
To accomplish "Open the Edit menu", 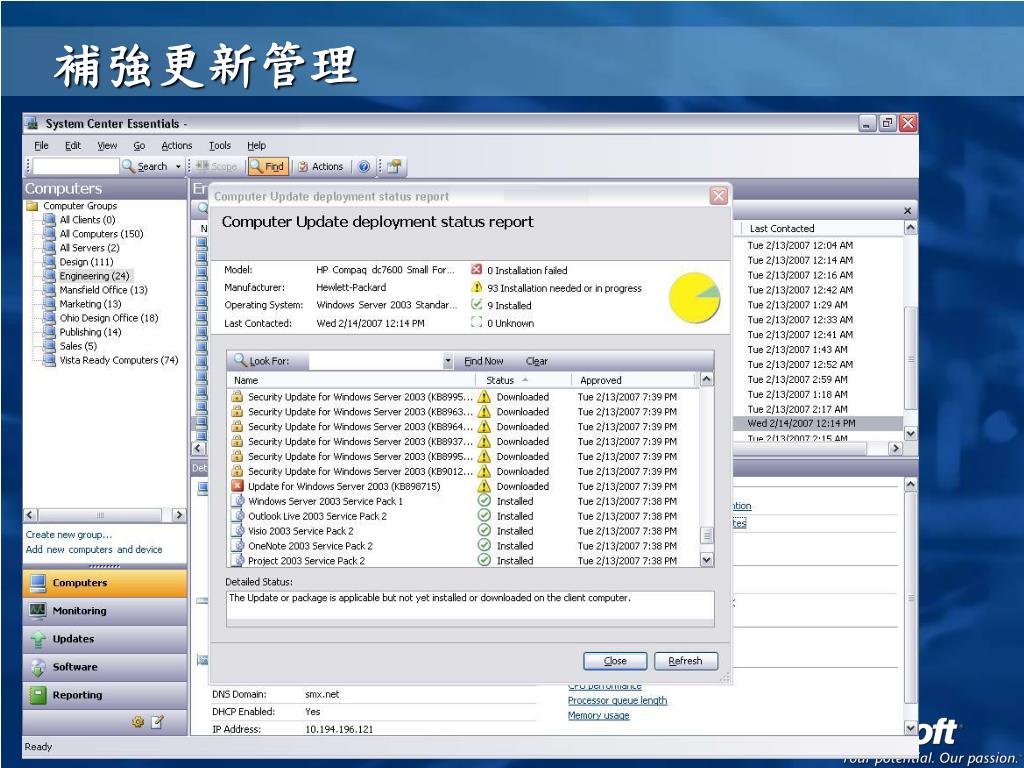I will (72, 146).
